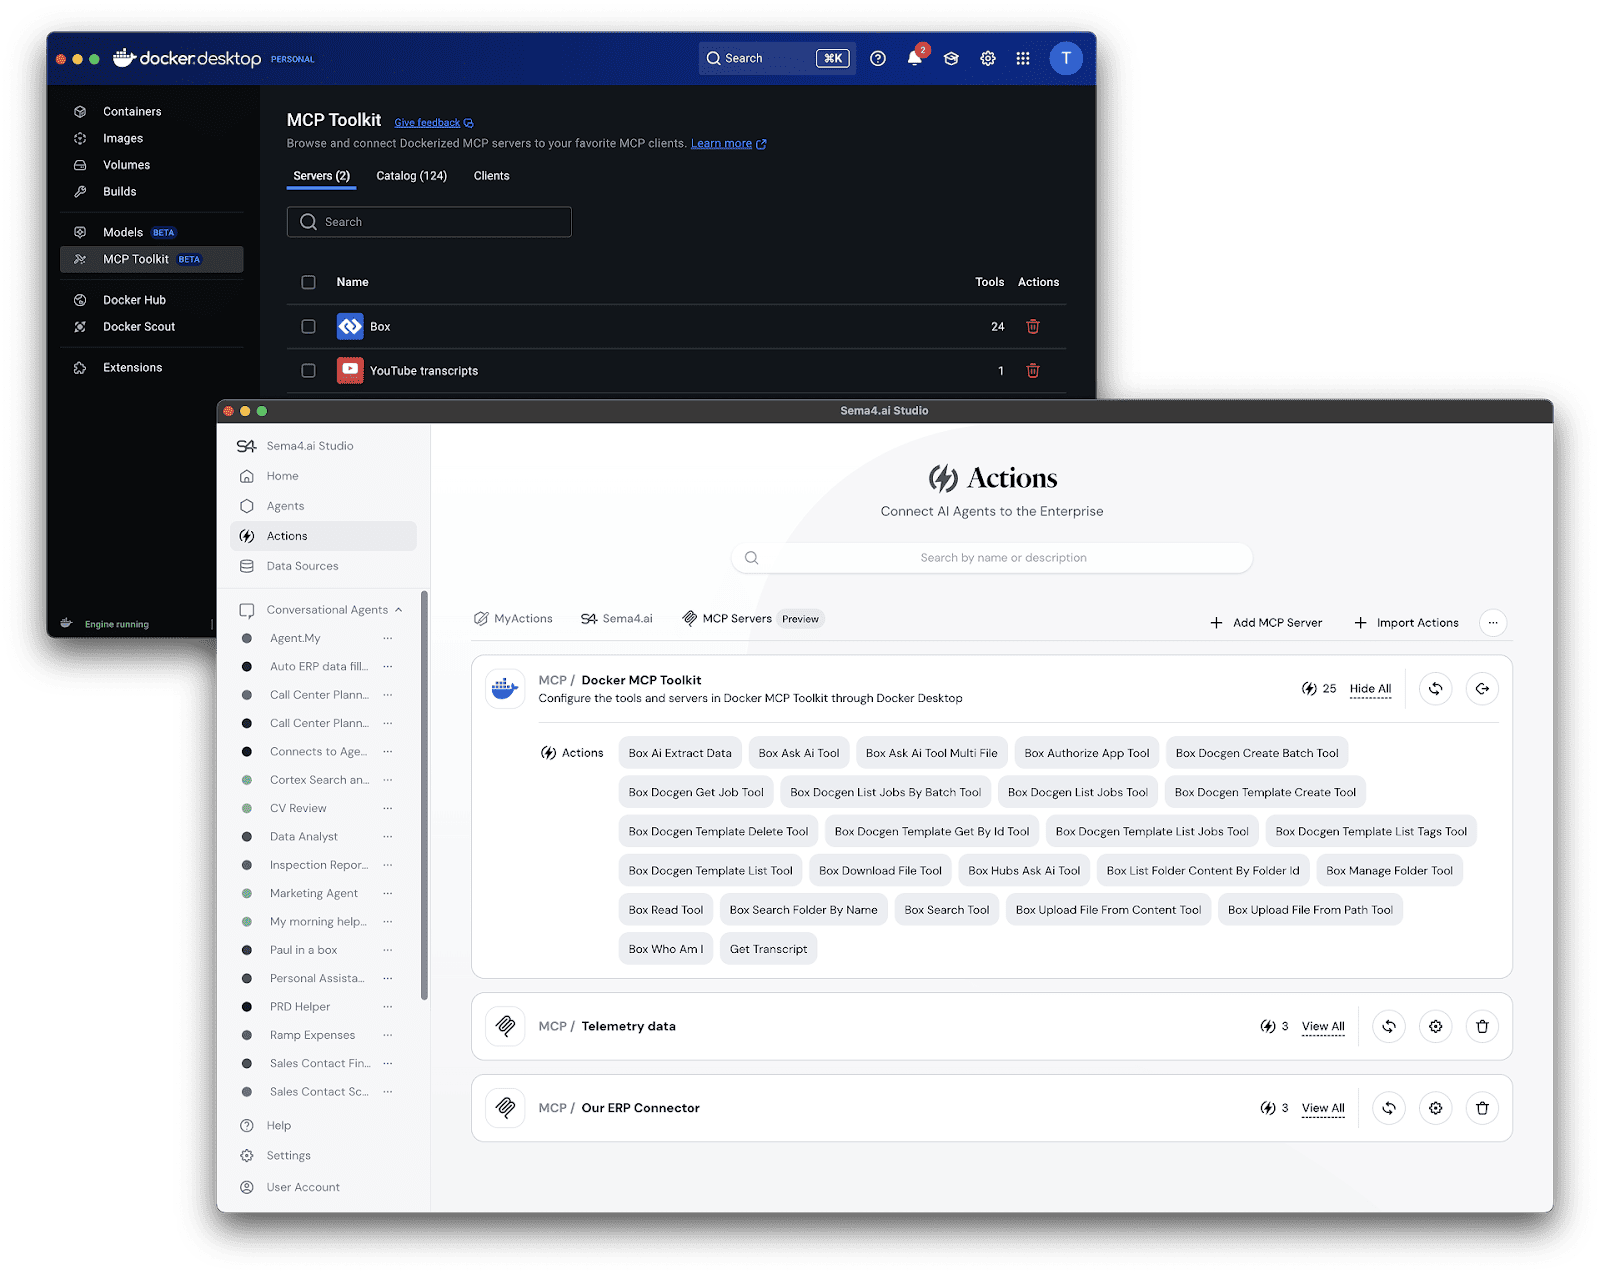Delete the Telemetry data MCP server
Viewport: 1600px width, 1274px height.
pos(1482,1026)
